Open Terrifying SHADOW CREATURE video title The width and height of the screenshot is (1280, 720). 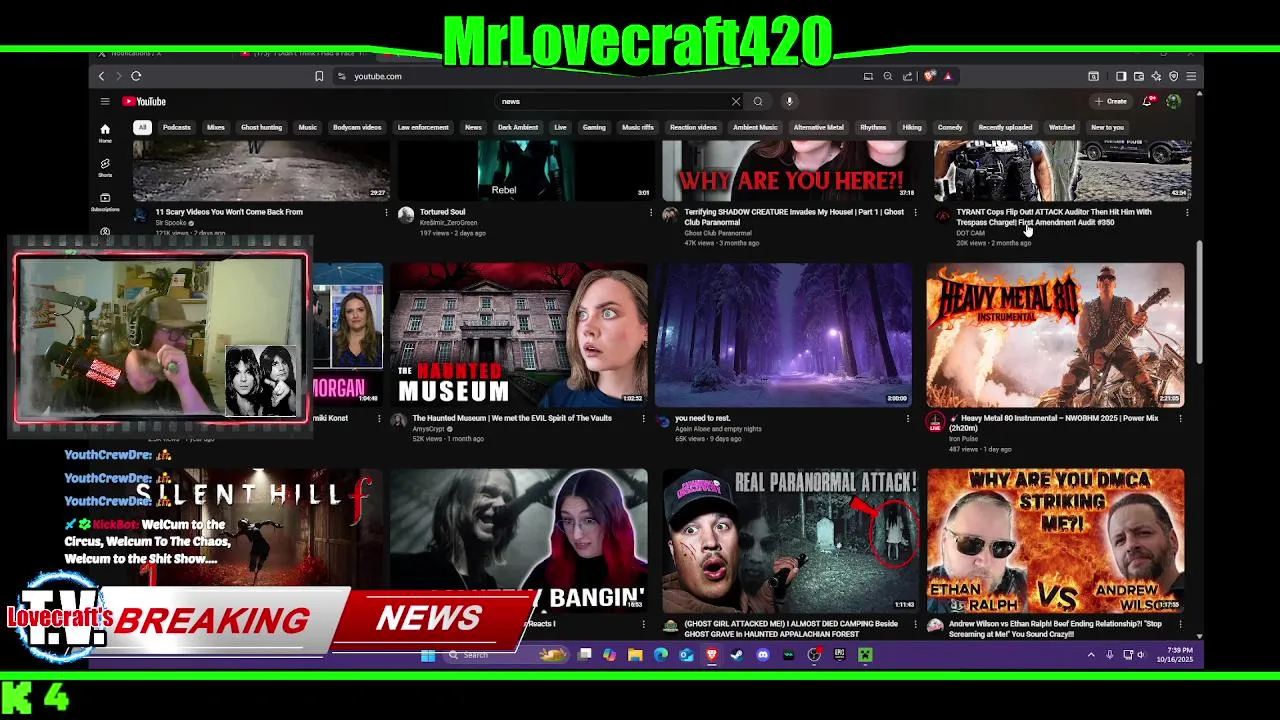[794, 217]
